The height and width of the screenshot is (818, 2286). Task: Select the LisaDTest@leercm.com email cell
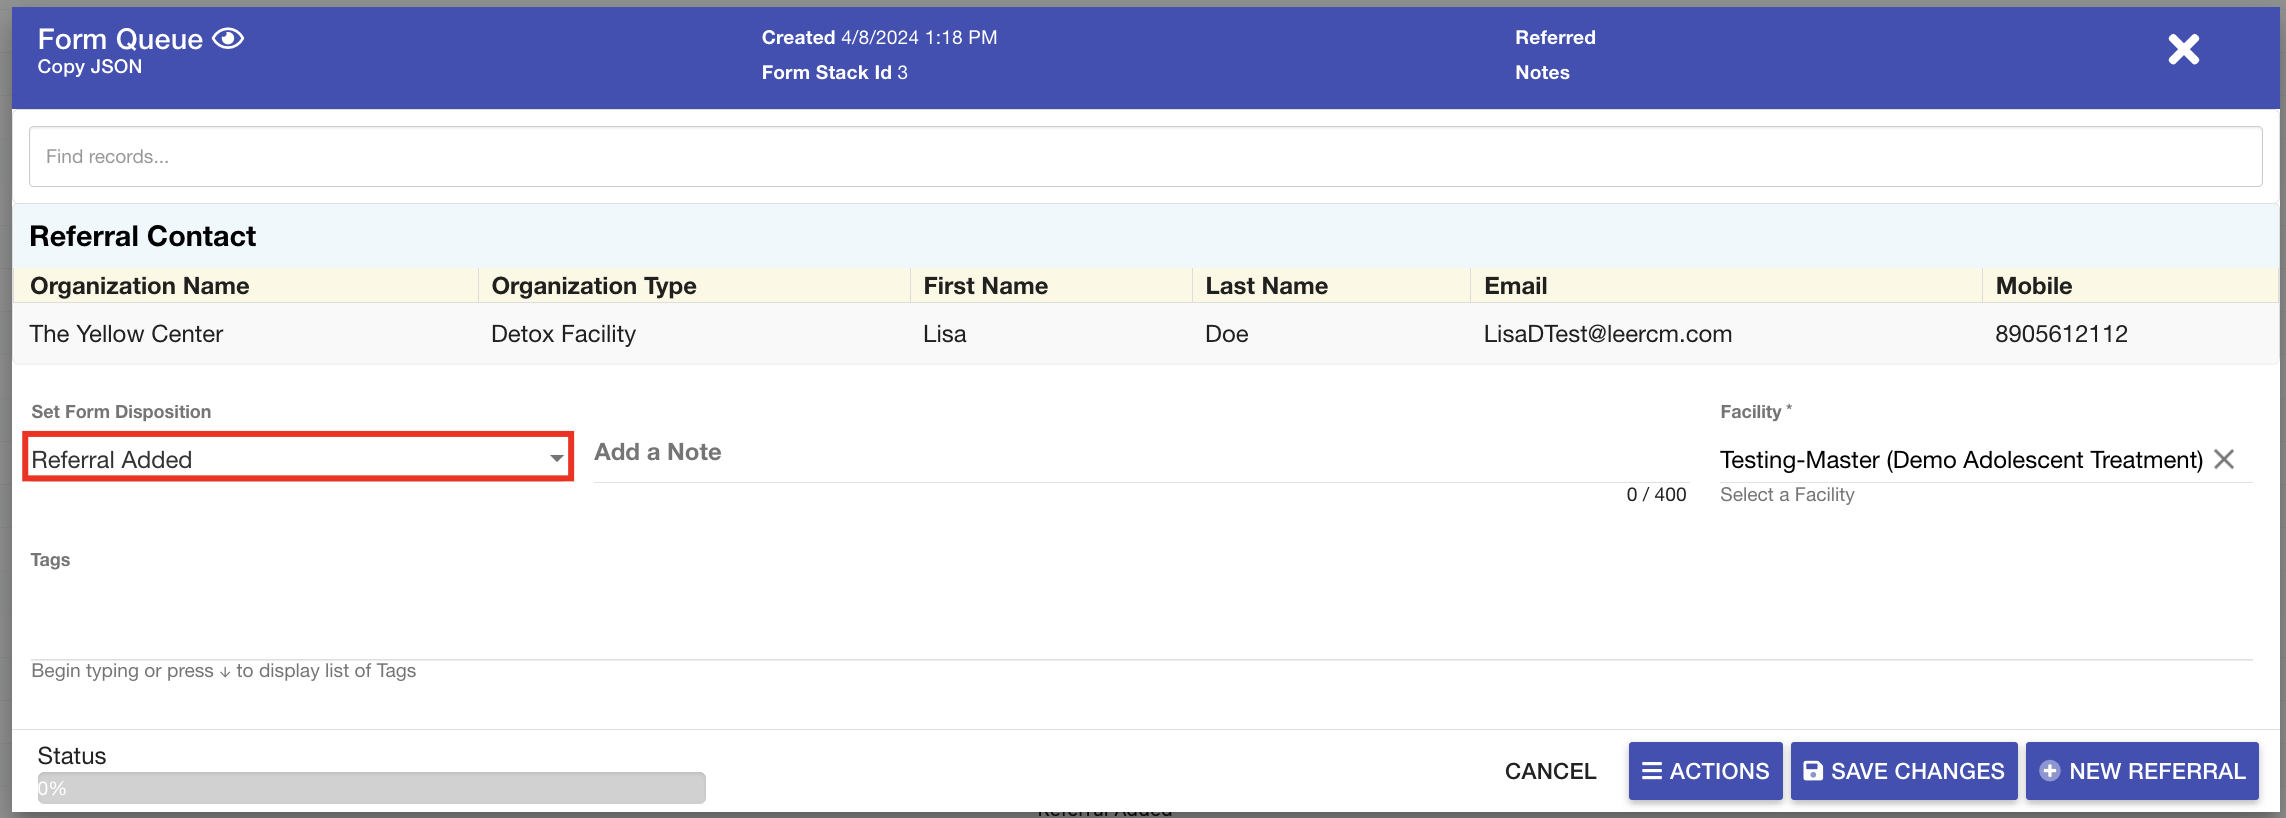pyautogui.click(x=1607, y=334)
